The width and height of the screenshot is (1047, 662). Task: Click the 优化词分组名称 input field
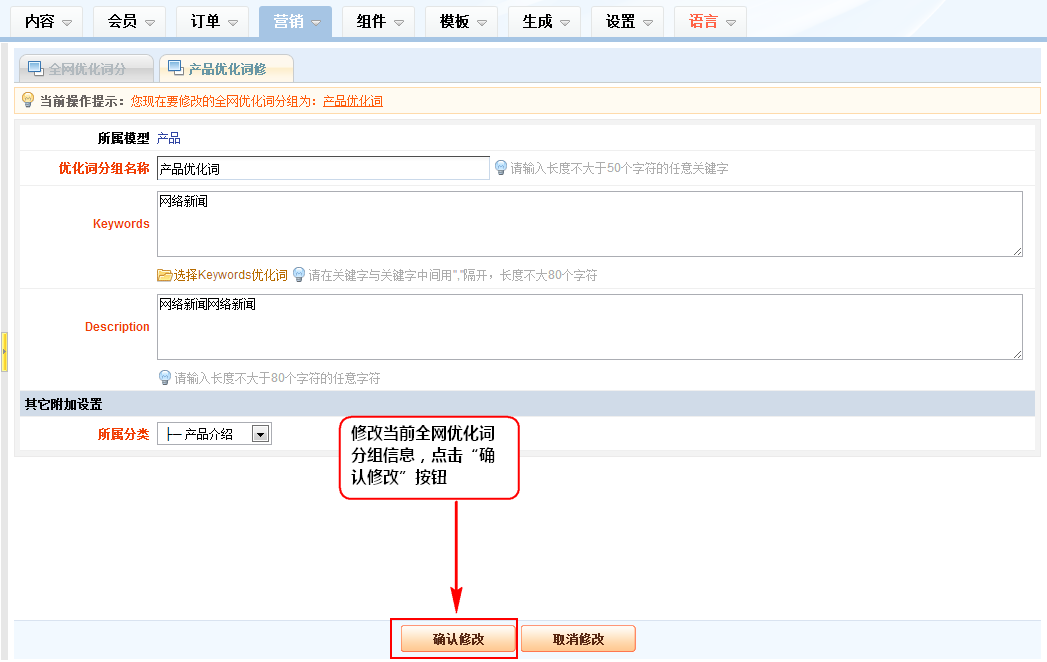[323, 168]
